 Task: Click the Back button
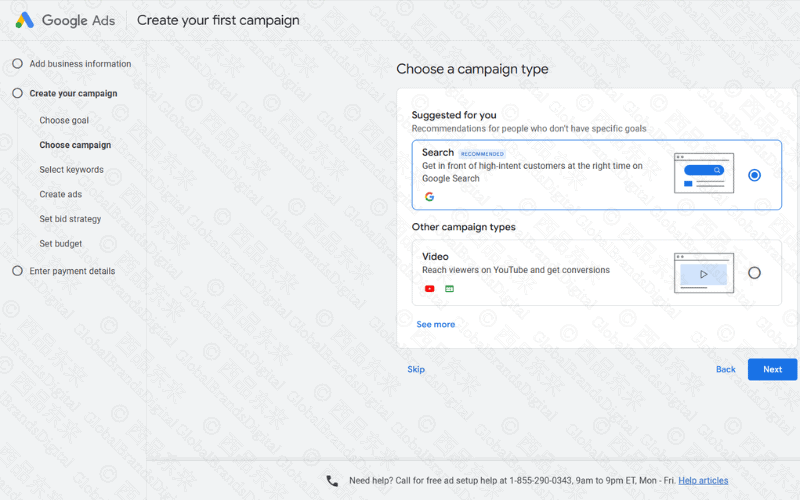coord(725,369)
